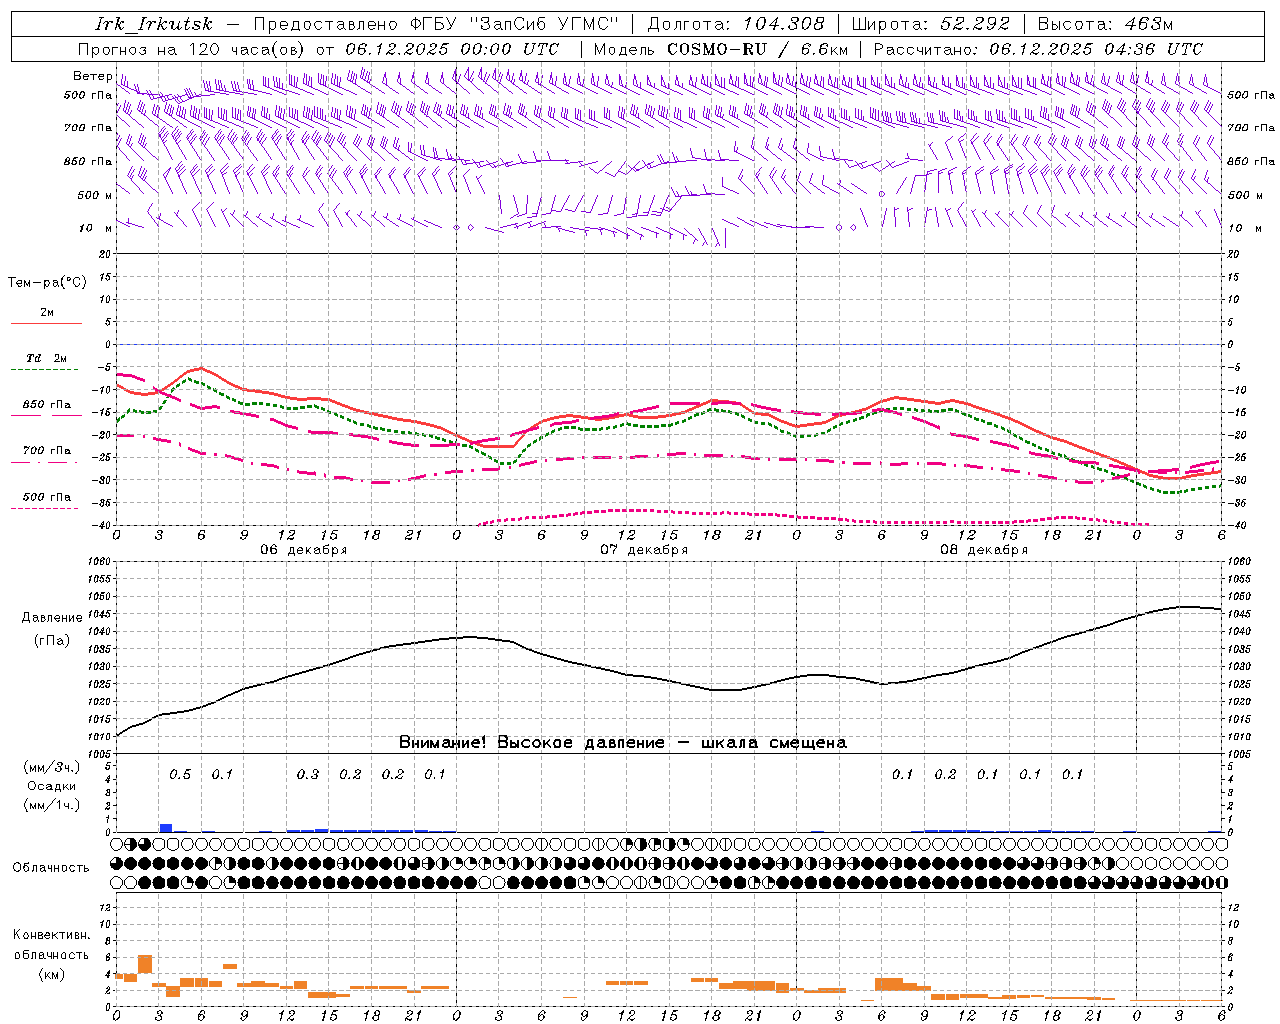The image size is (1280, 1024).
Task: Click the 'Давление' pressure panel label
Action: coord(52,618)
